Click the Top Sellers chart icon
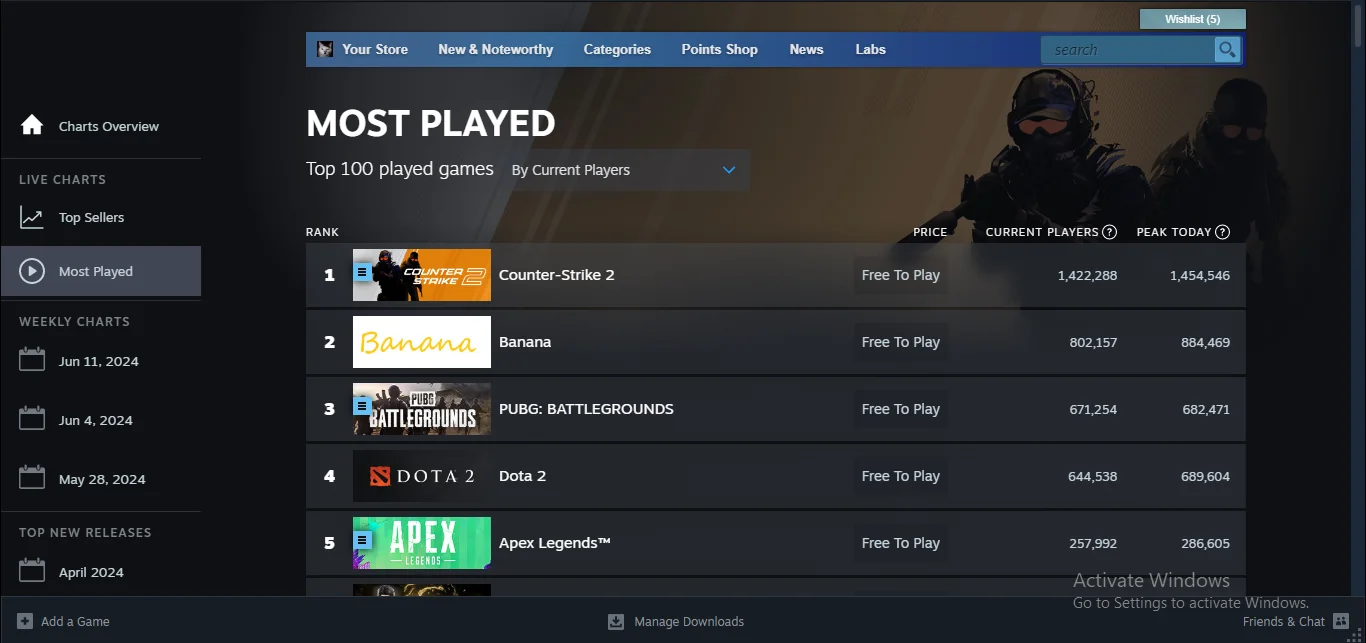 pyautogui.click(x=32, y=217)
